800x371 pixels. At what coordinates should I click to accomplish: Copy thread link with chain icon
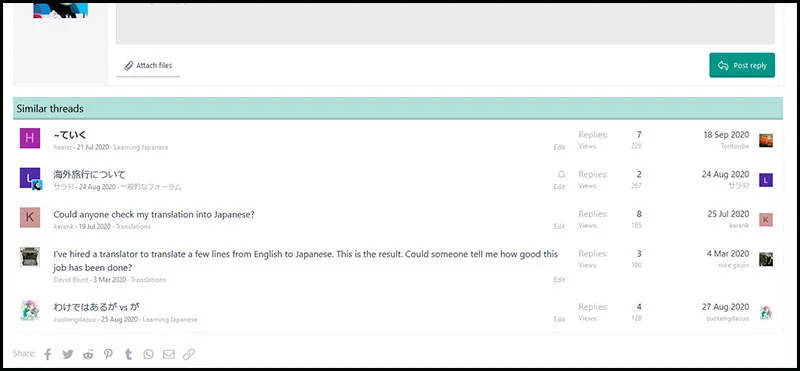click(189, 354)
